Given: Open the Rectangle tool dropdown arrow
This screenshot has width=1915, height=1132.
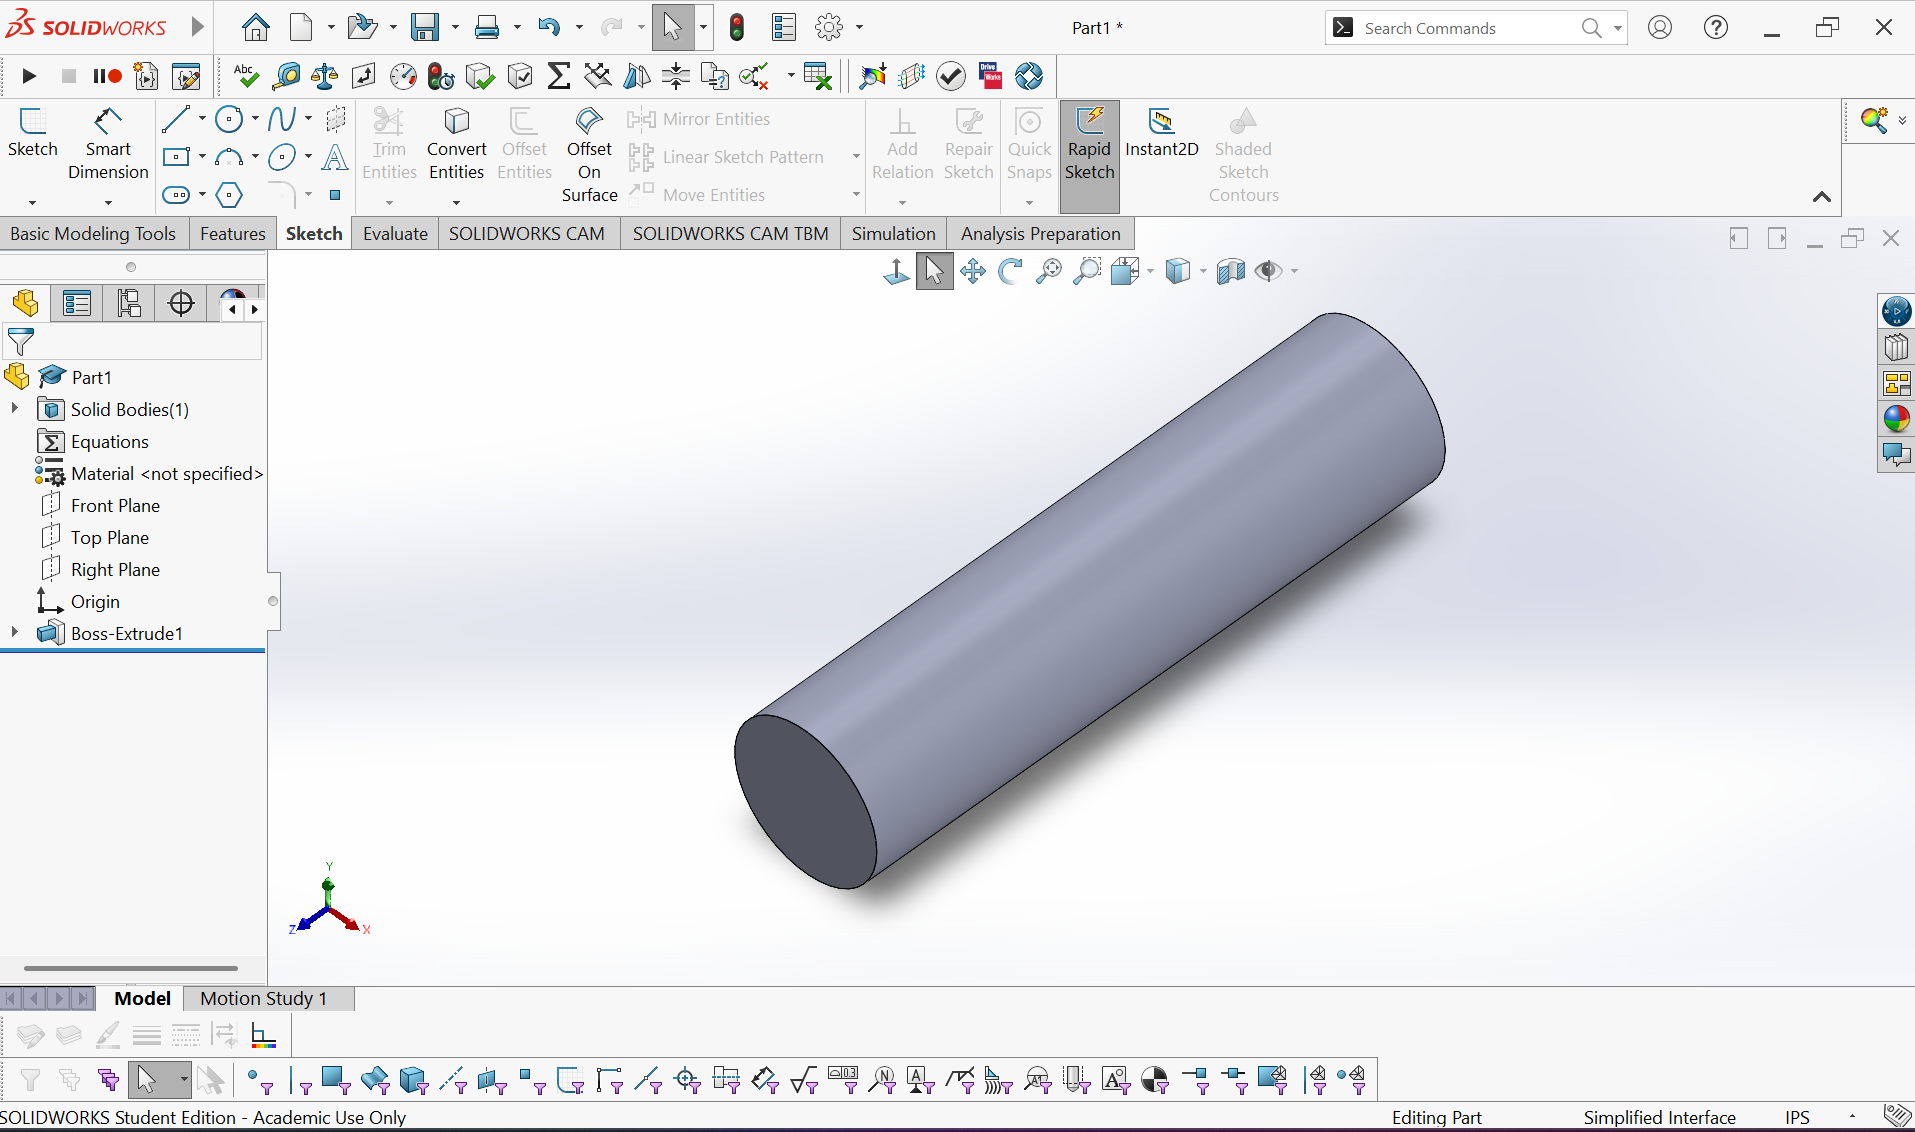Looking at the screenshot, I should pyautogui.click(x=202, y=157).
